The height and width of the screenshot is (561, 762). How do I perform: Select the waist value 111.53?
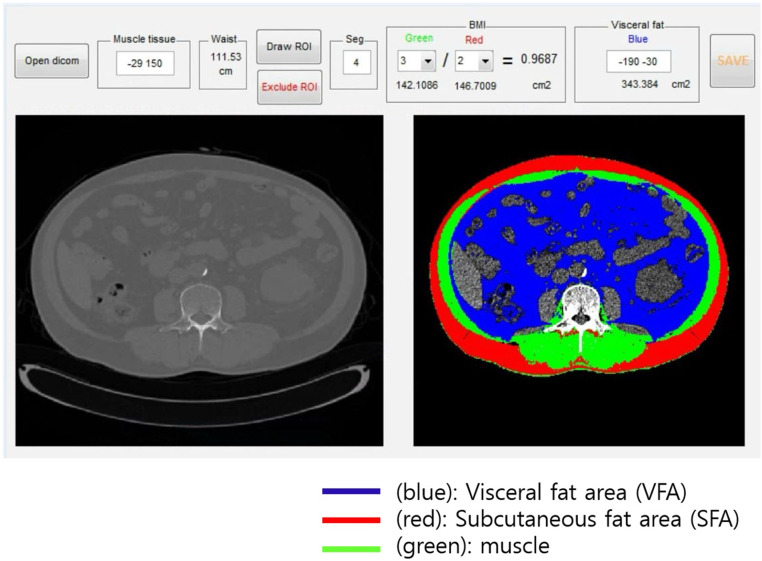tap(225, 57)
